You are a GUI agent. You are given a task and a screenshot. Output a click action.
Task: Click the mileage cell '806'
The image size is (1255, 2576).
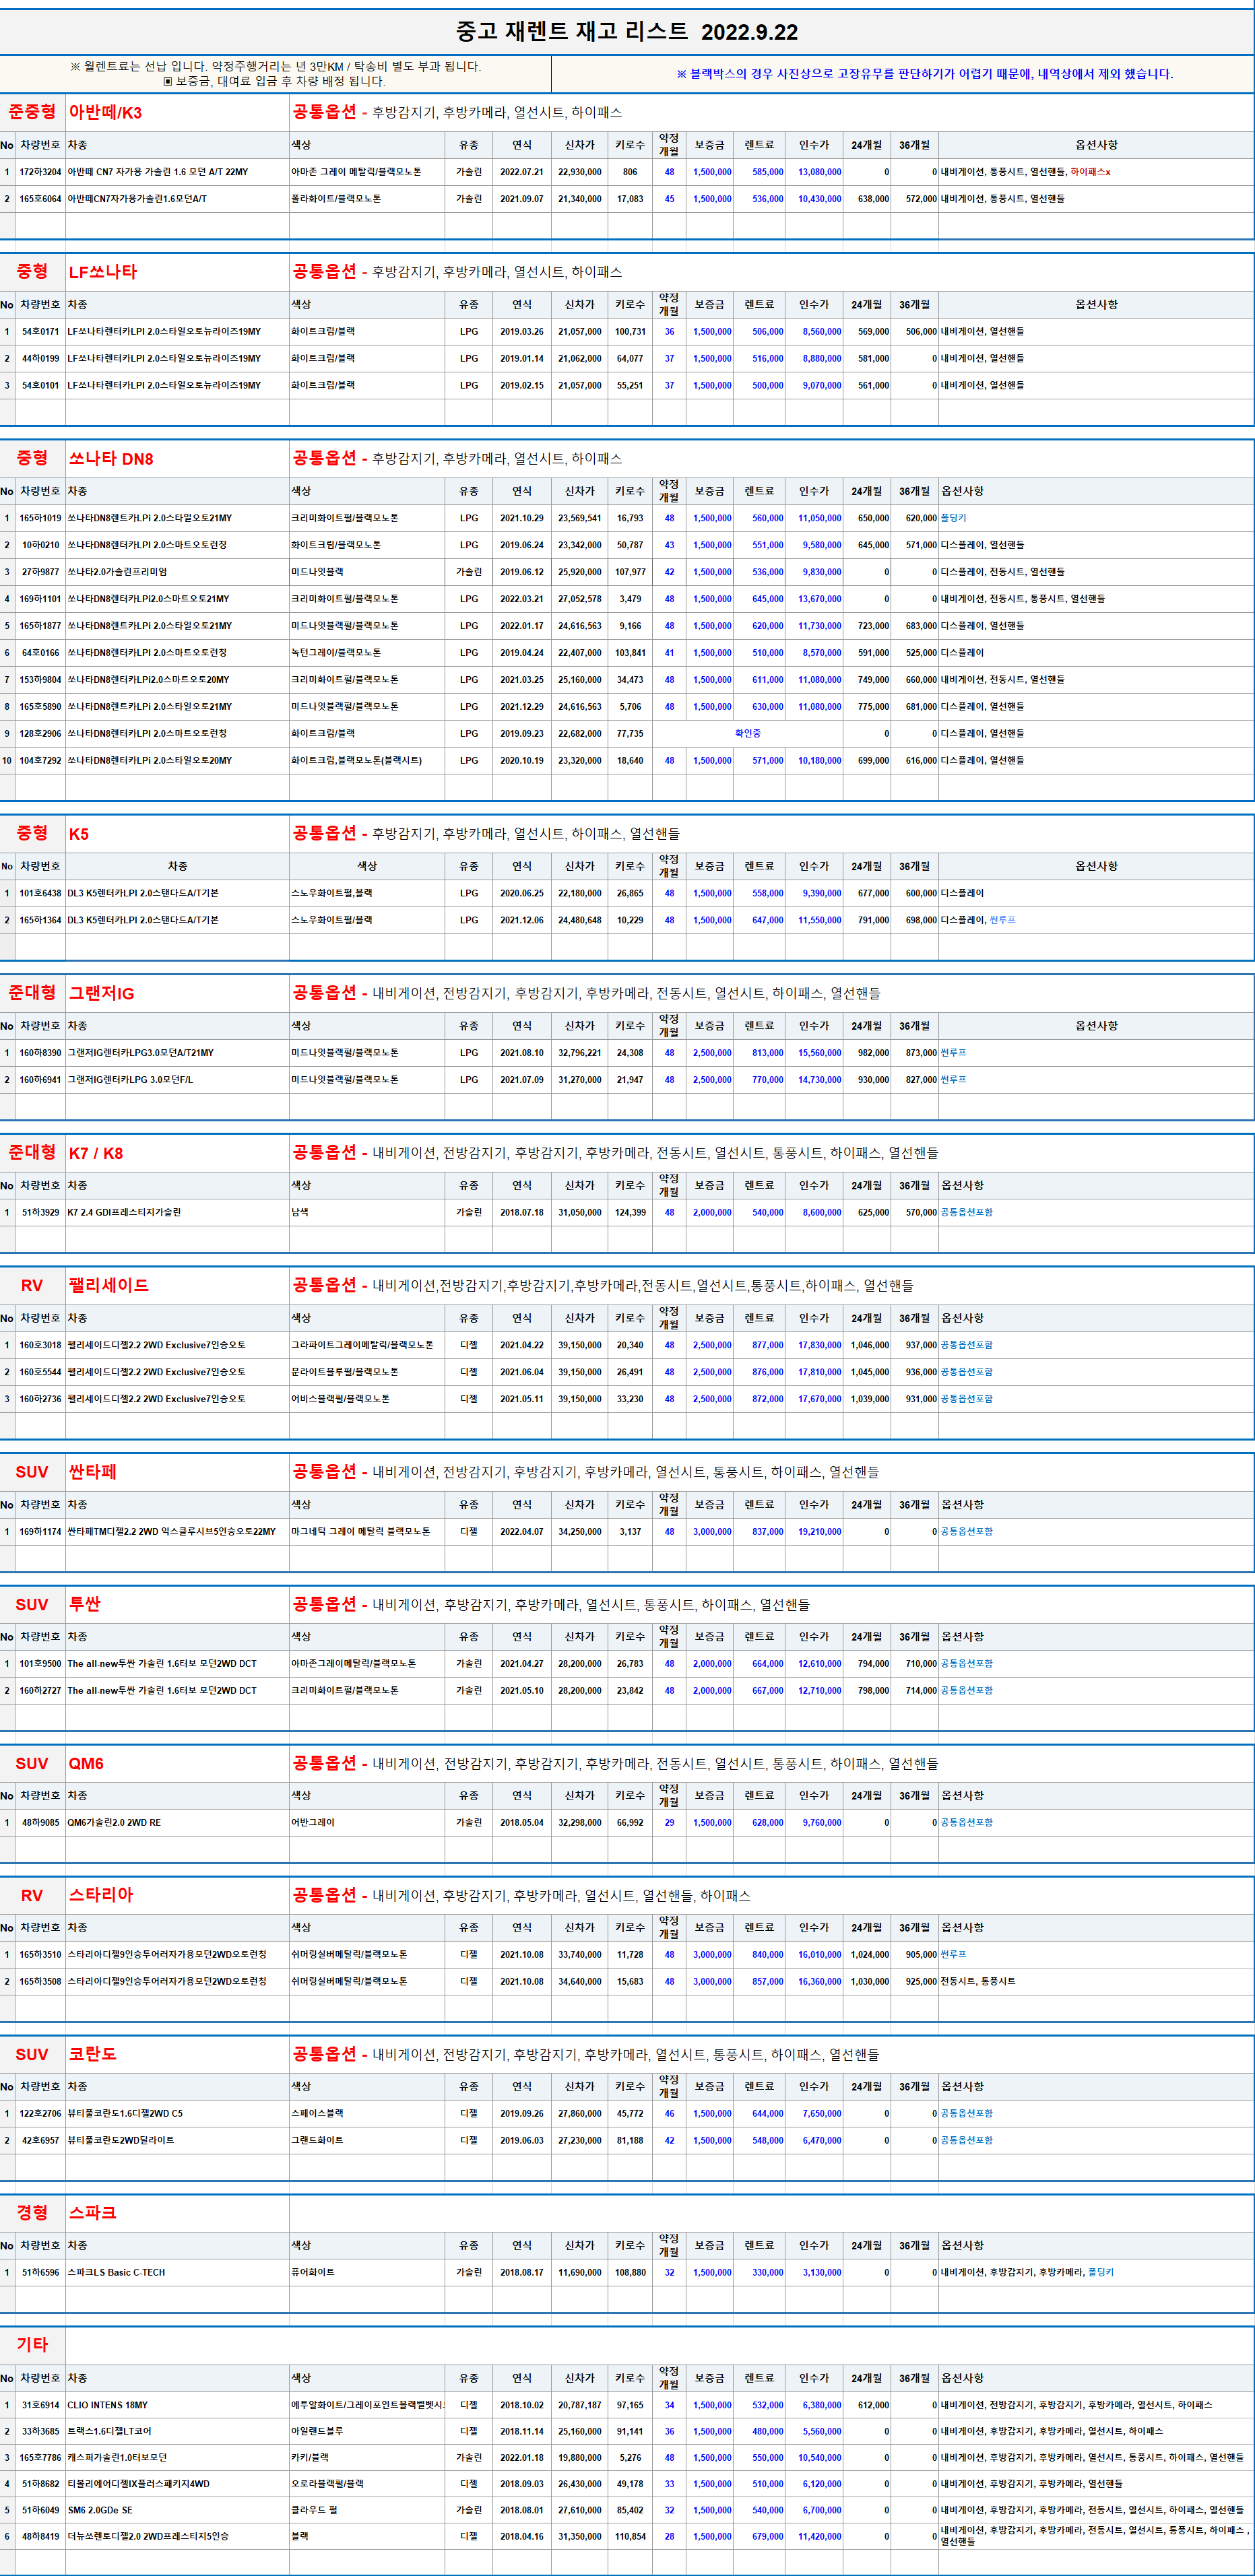[630, 172]
